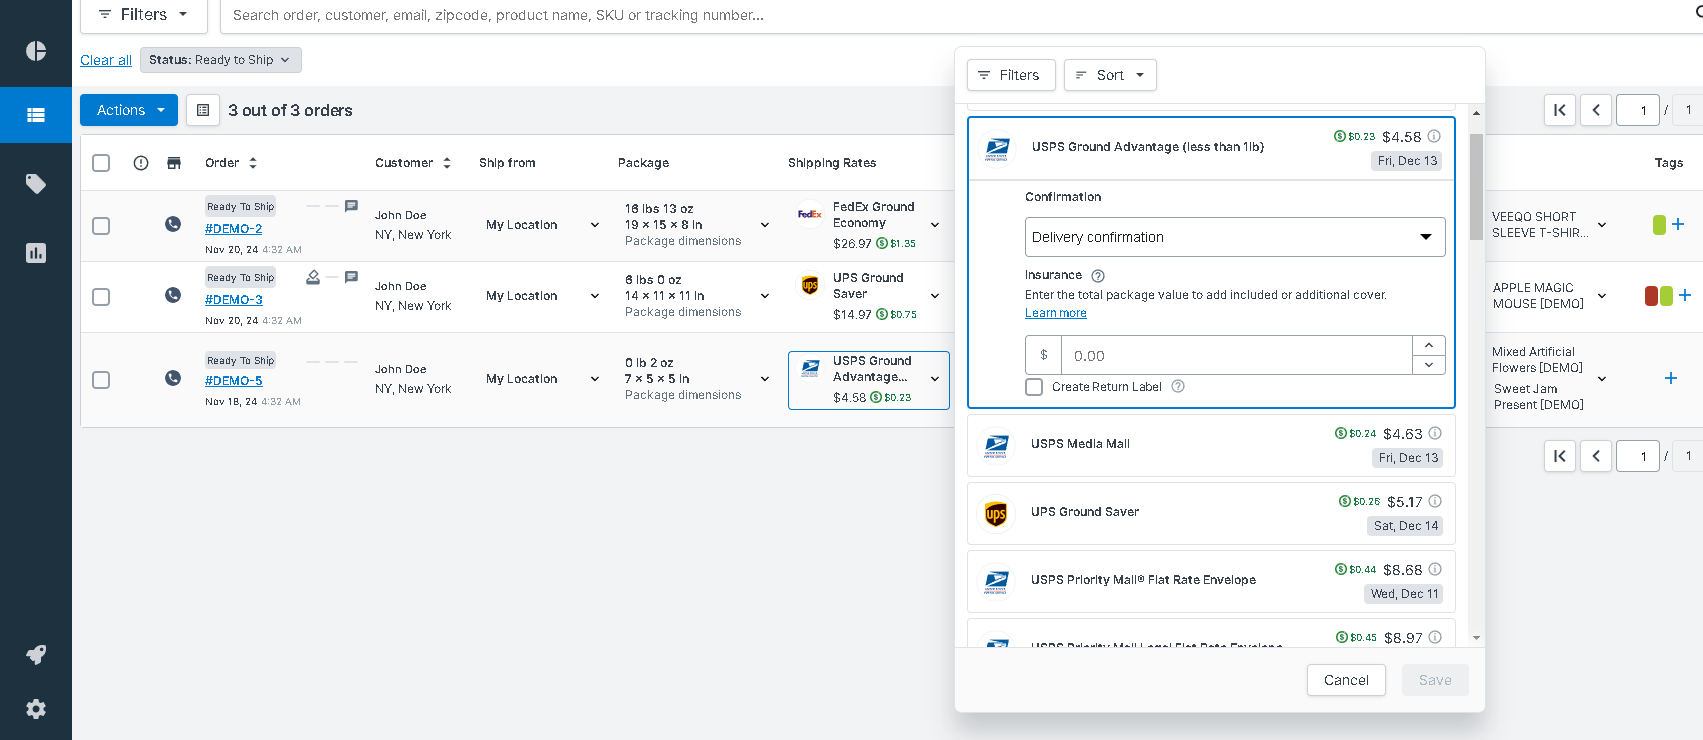Click the store channel column header icon

click(x=174, y=163)
